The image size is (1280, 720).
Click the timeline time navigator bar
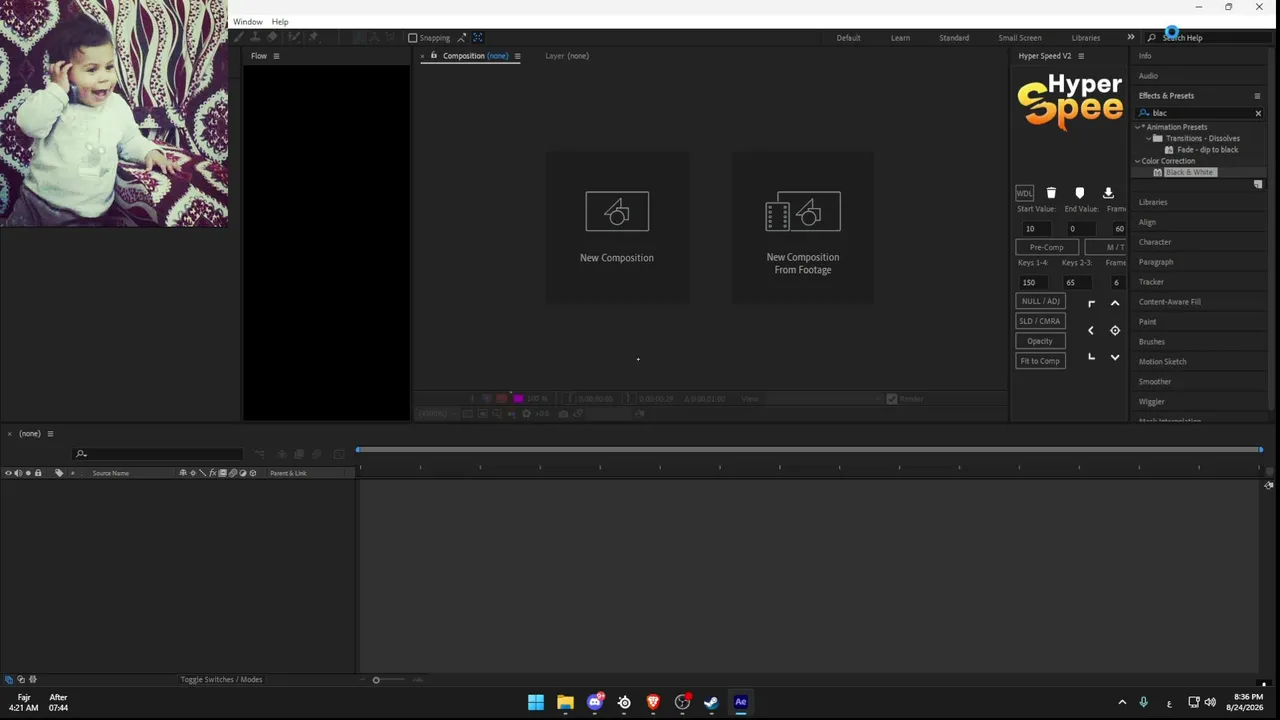(809, 450)
